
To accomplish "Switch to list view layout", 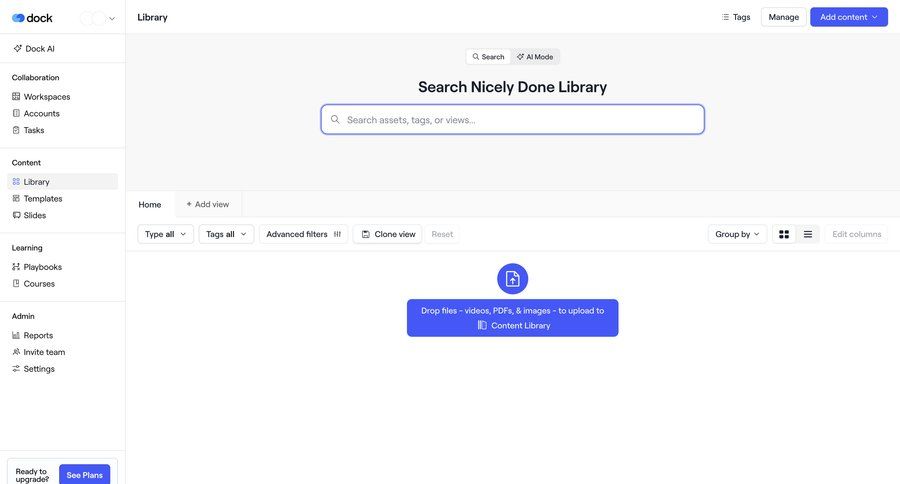I will click(808, 234).
